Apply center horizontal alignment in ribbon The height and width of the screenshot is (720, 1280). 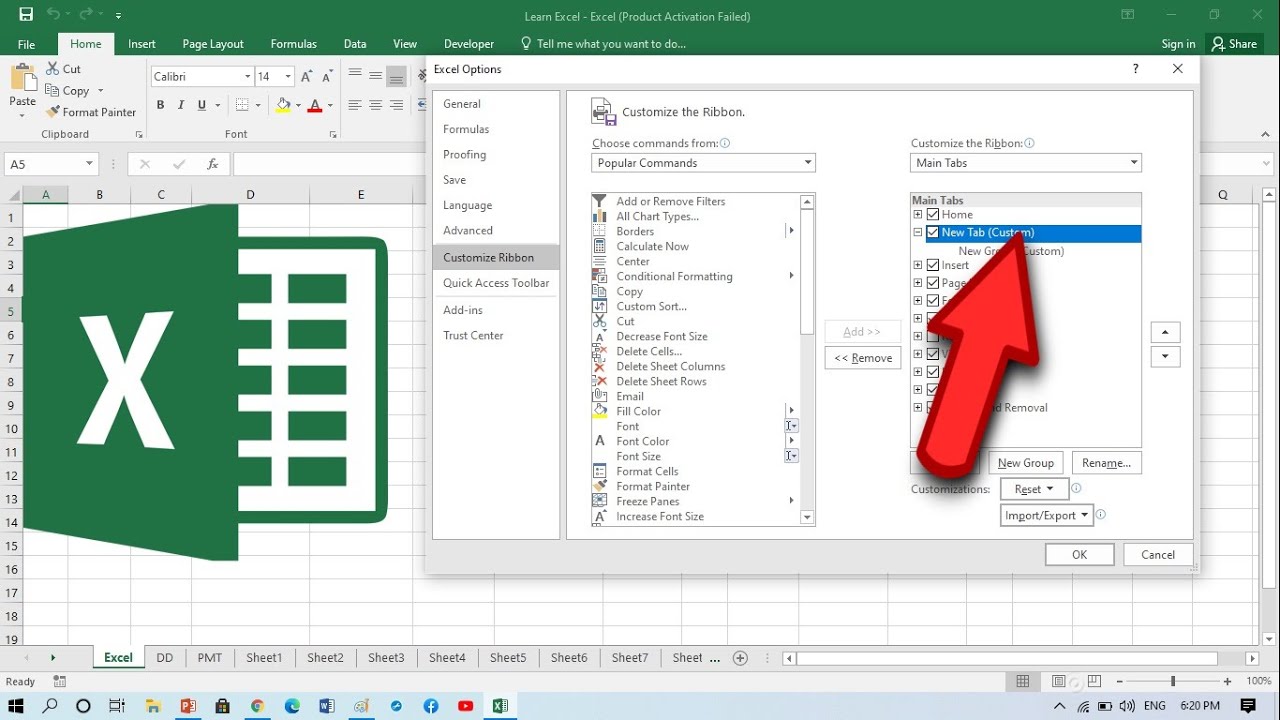click(x=376, y=105)
